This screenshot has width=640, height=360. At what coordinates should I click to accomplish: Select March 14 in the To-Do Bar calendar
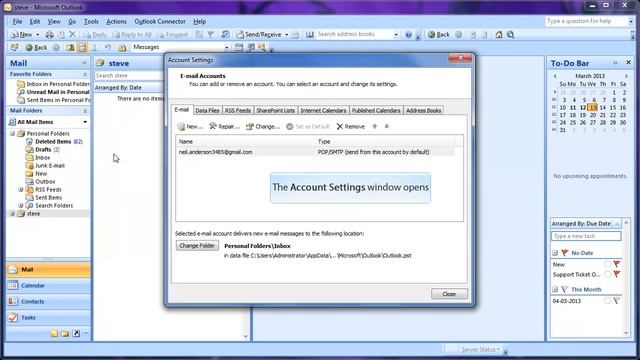tap(602, 108)
